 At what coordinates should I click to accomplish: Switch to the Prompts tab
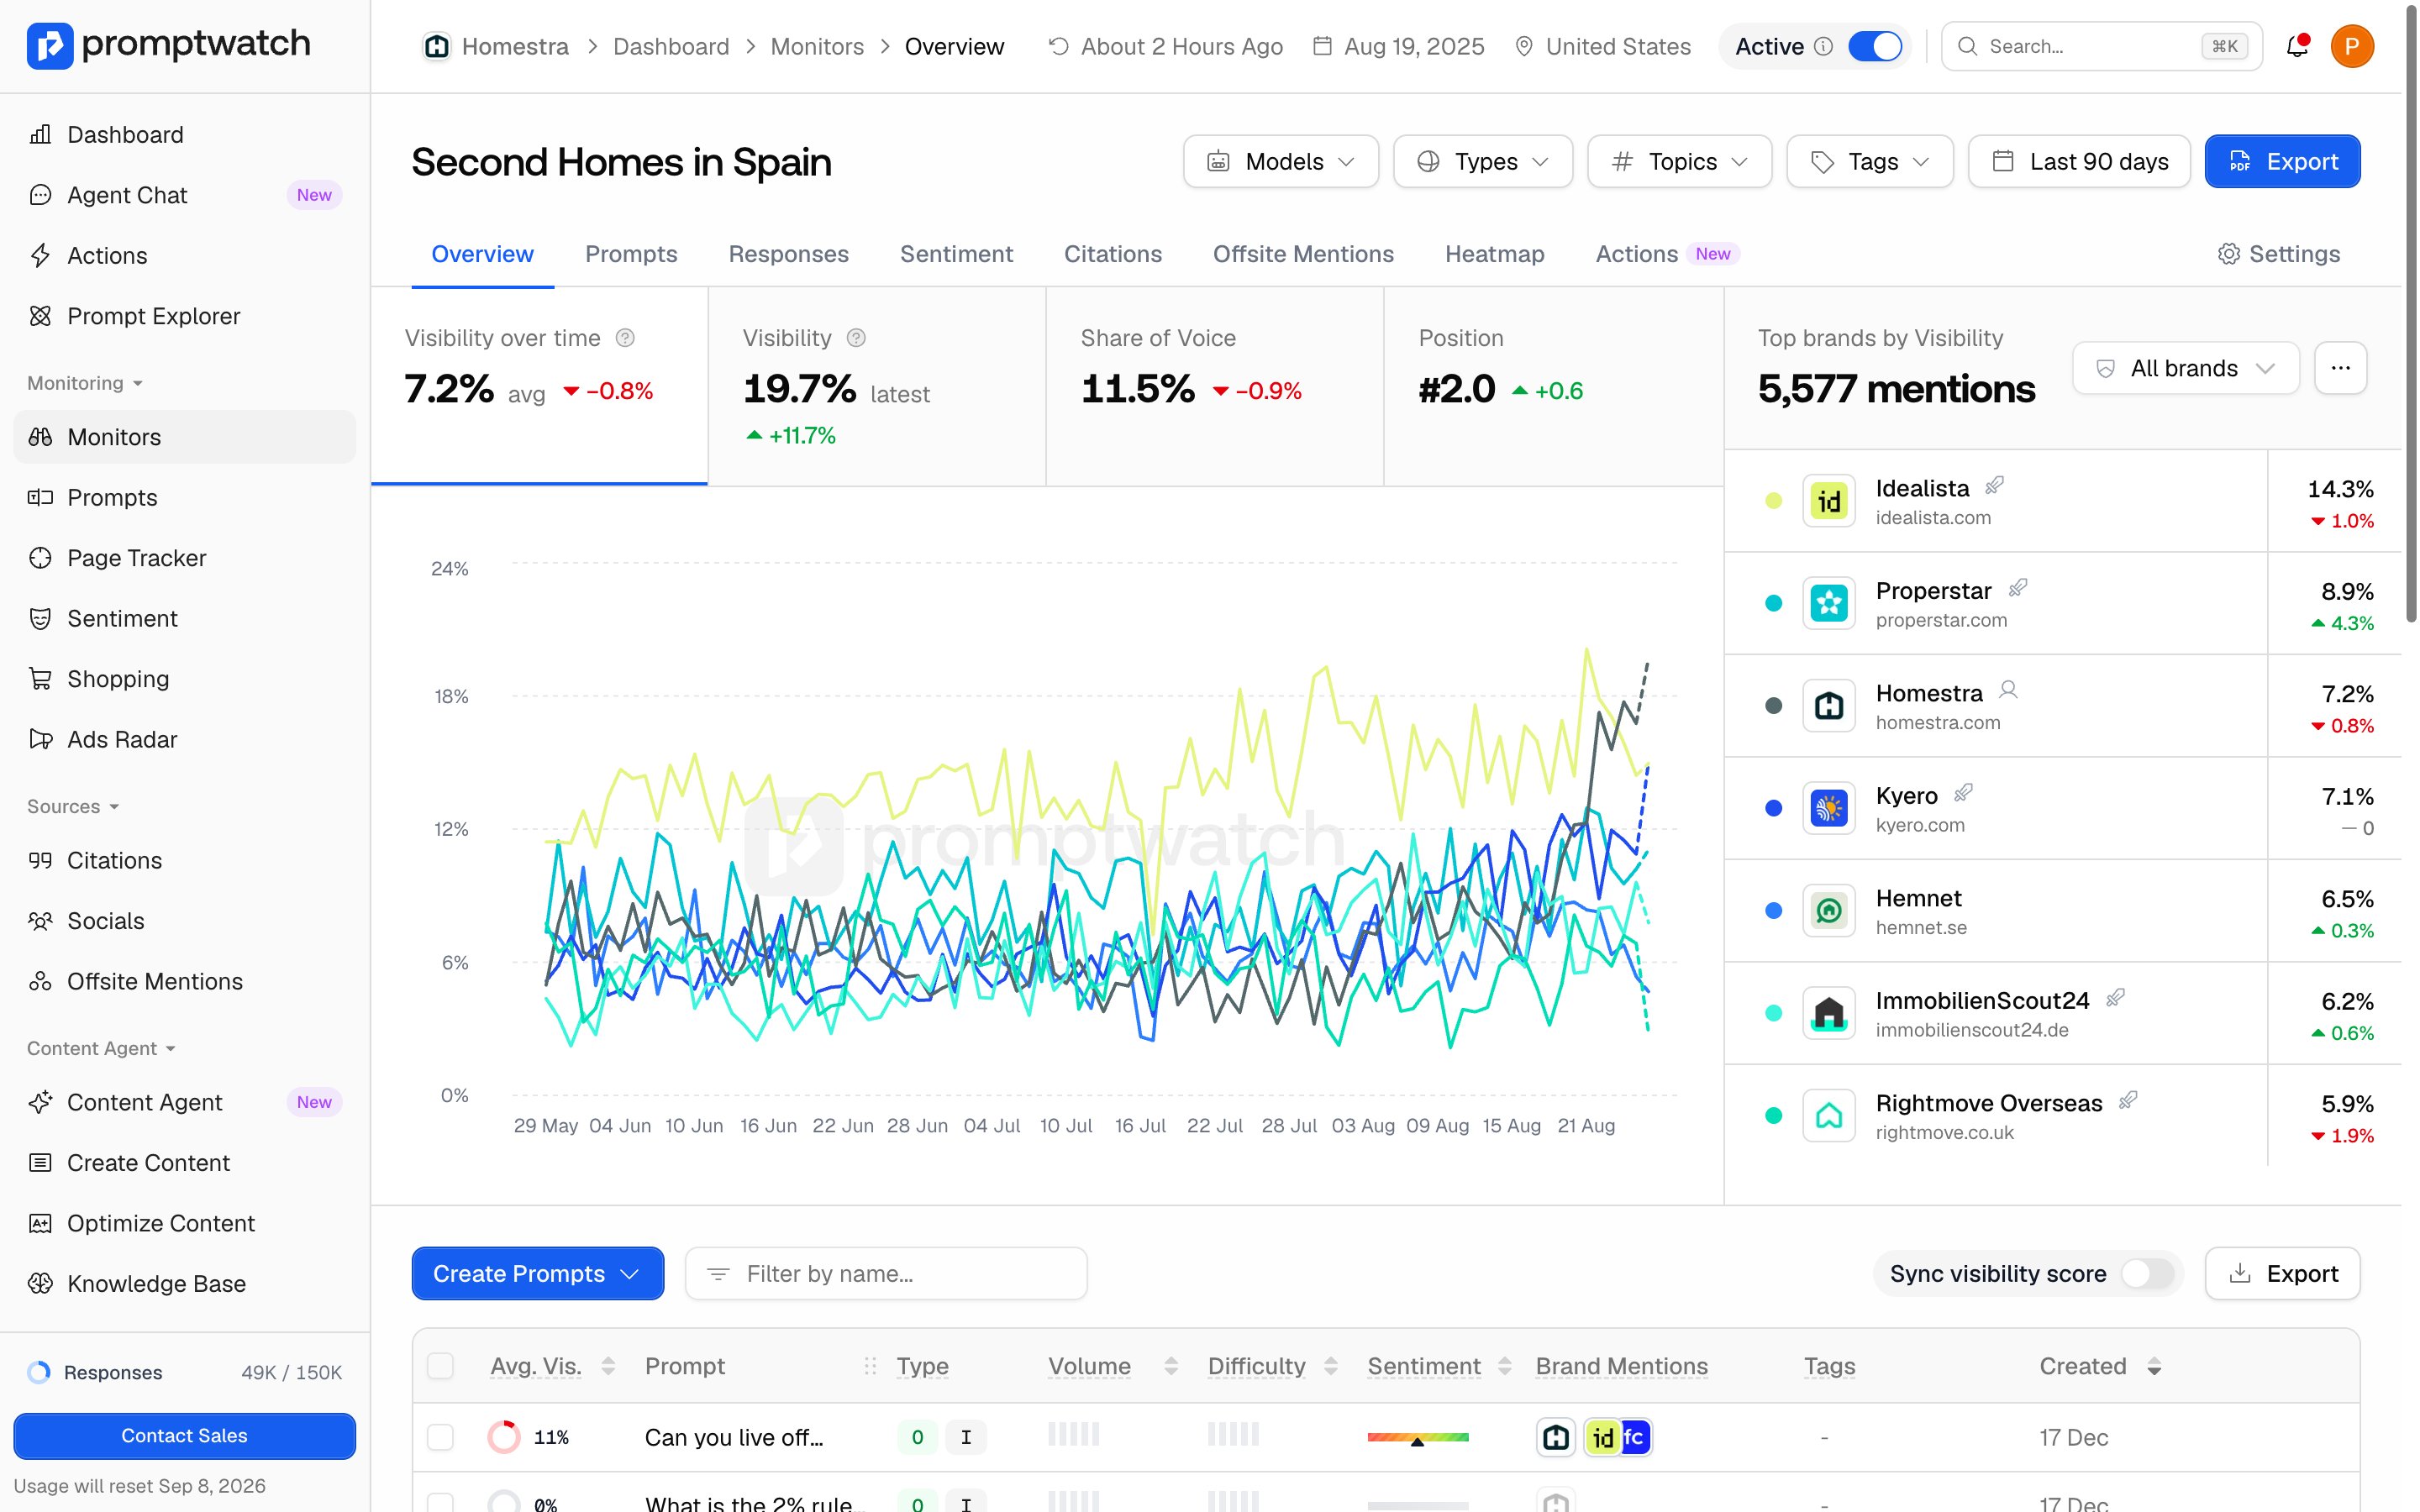click(631, 254)
